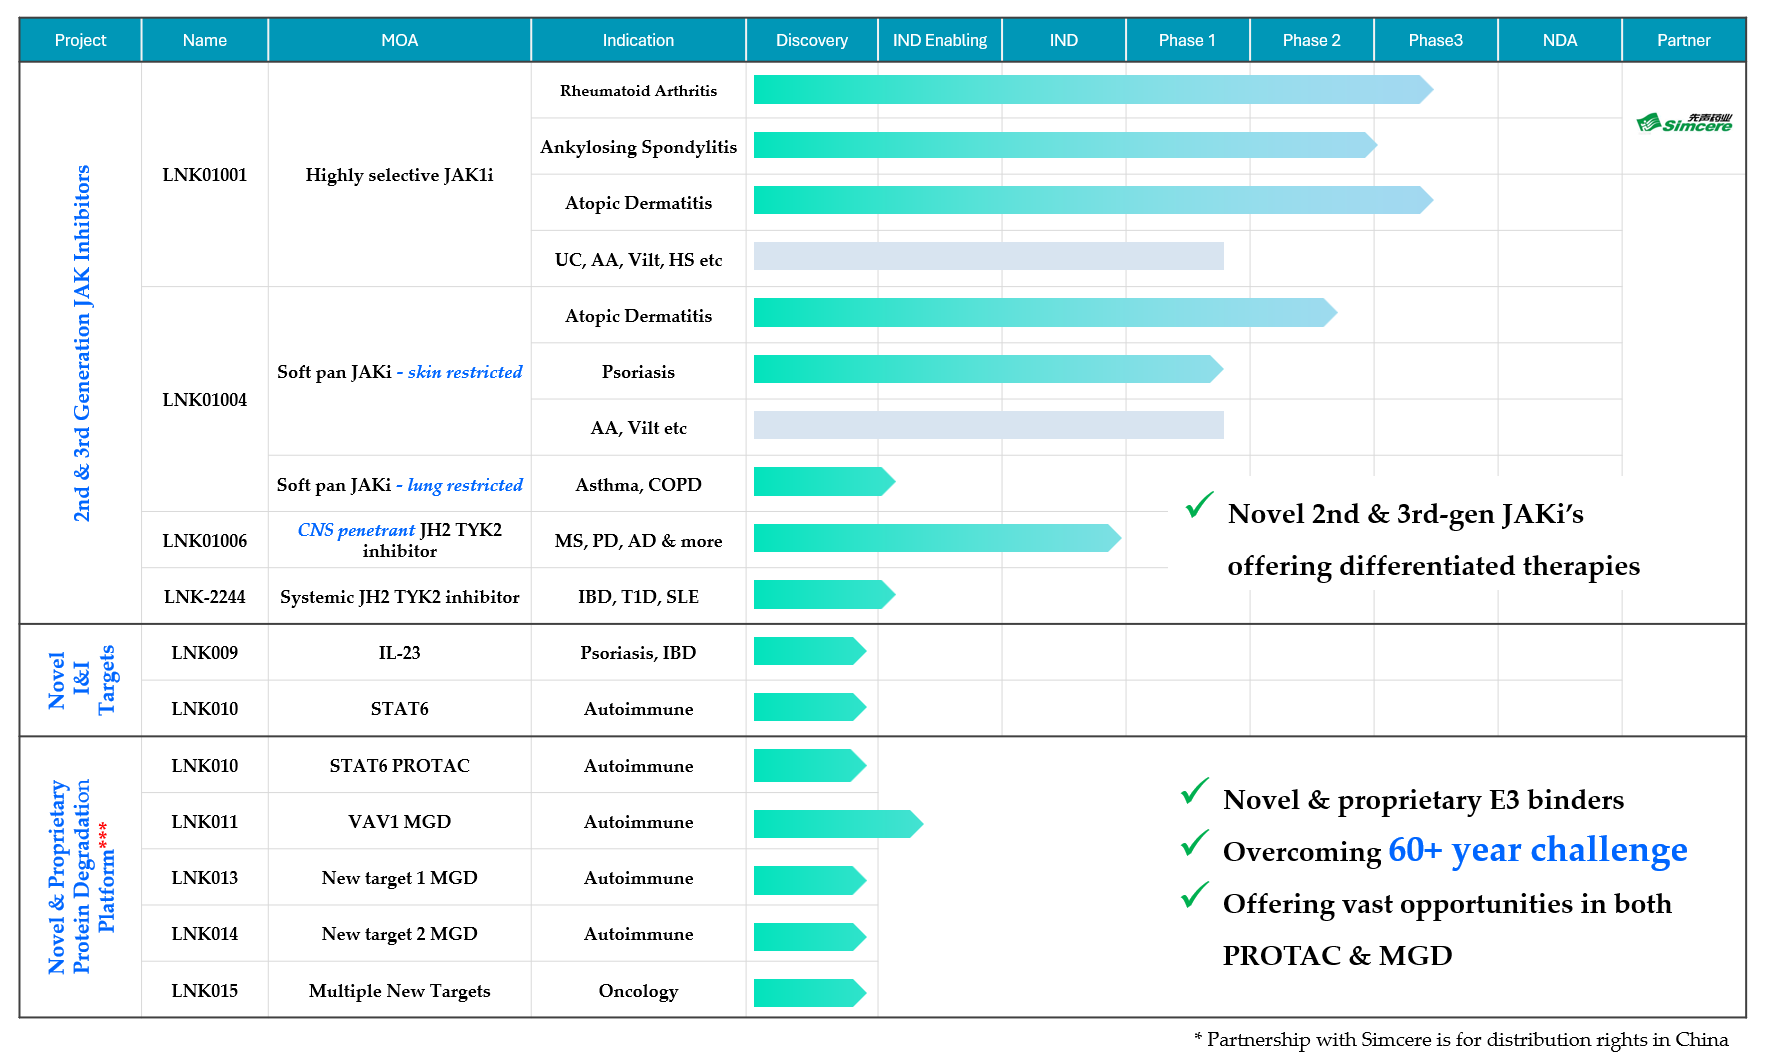Click the red asterisks on Protein Degradation Platform
The height and width of the screenshot is (1052, 1770).
[104, 836]
